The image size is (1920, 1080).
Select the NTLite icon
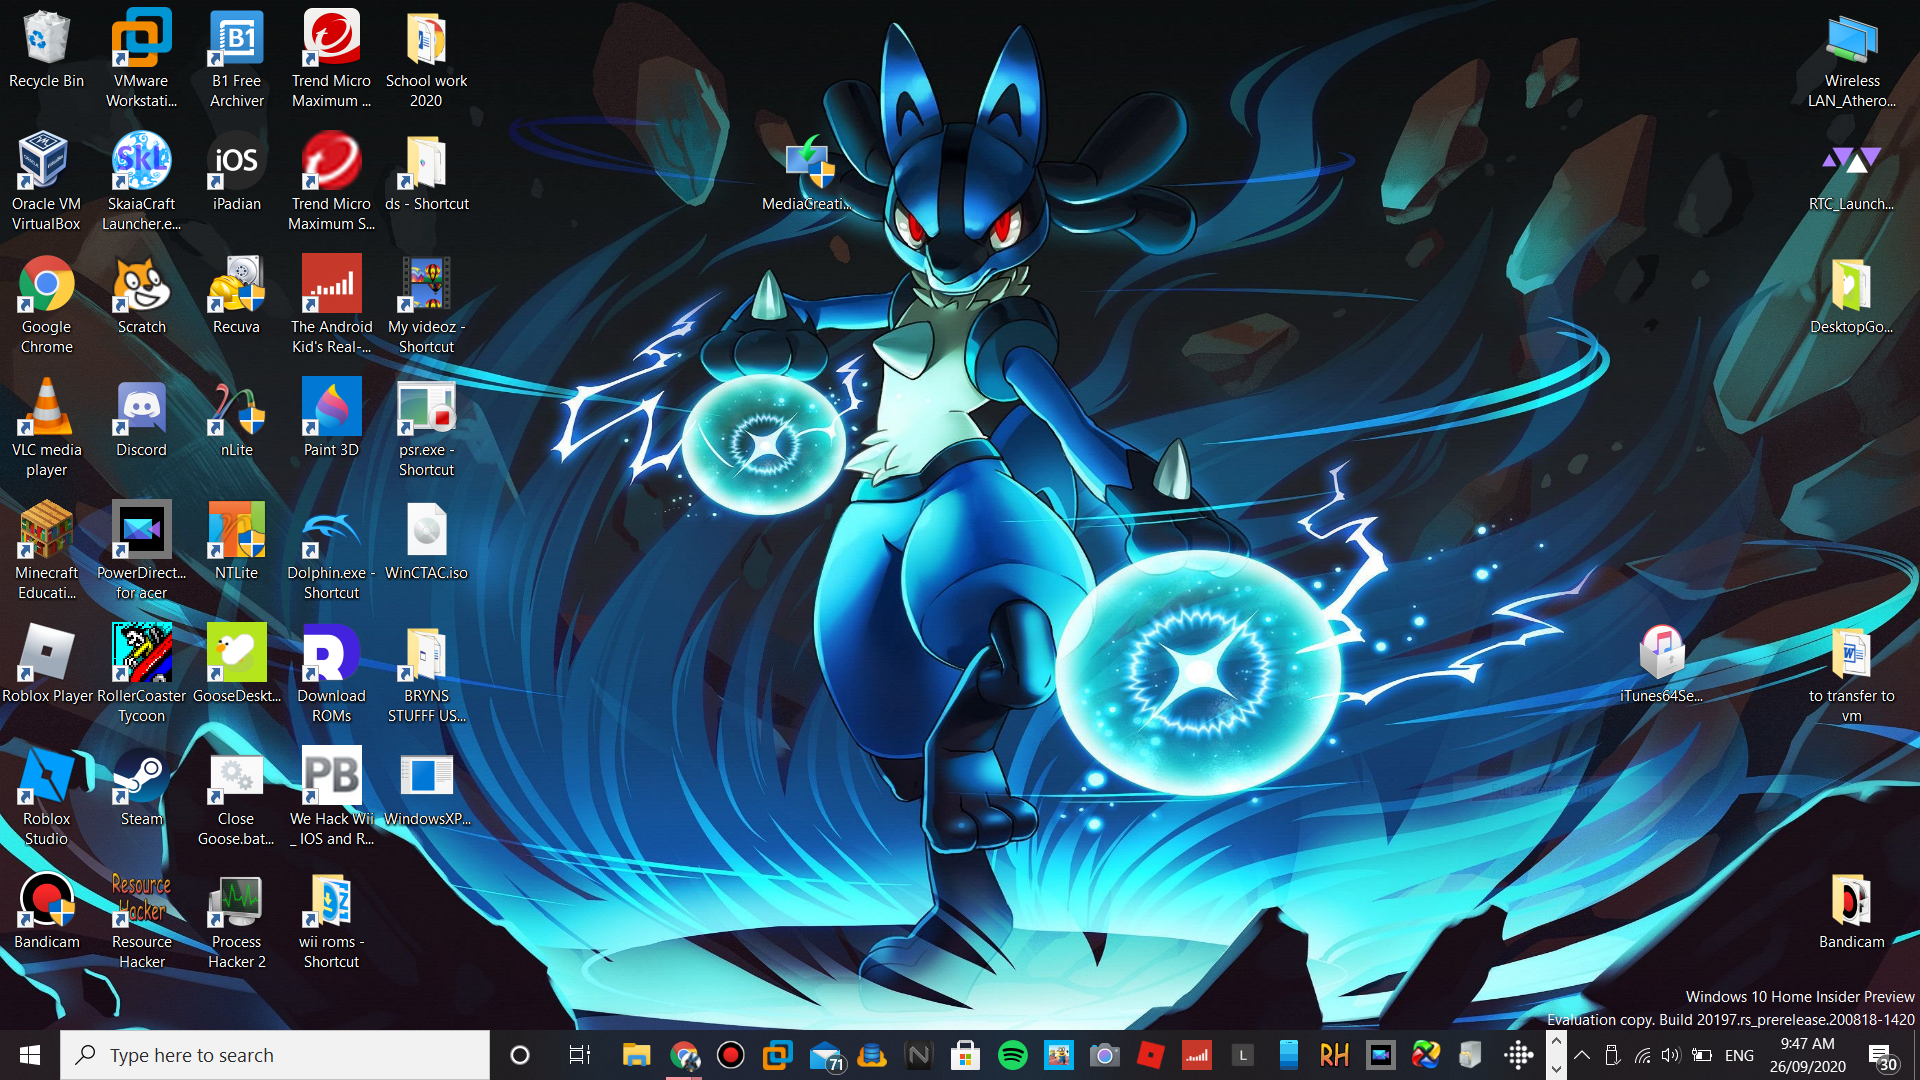click(236, 540)
